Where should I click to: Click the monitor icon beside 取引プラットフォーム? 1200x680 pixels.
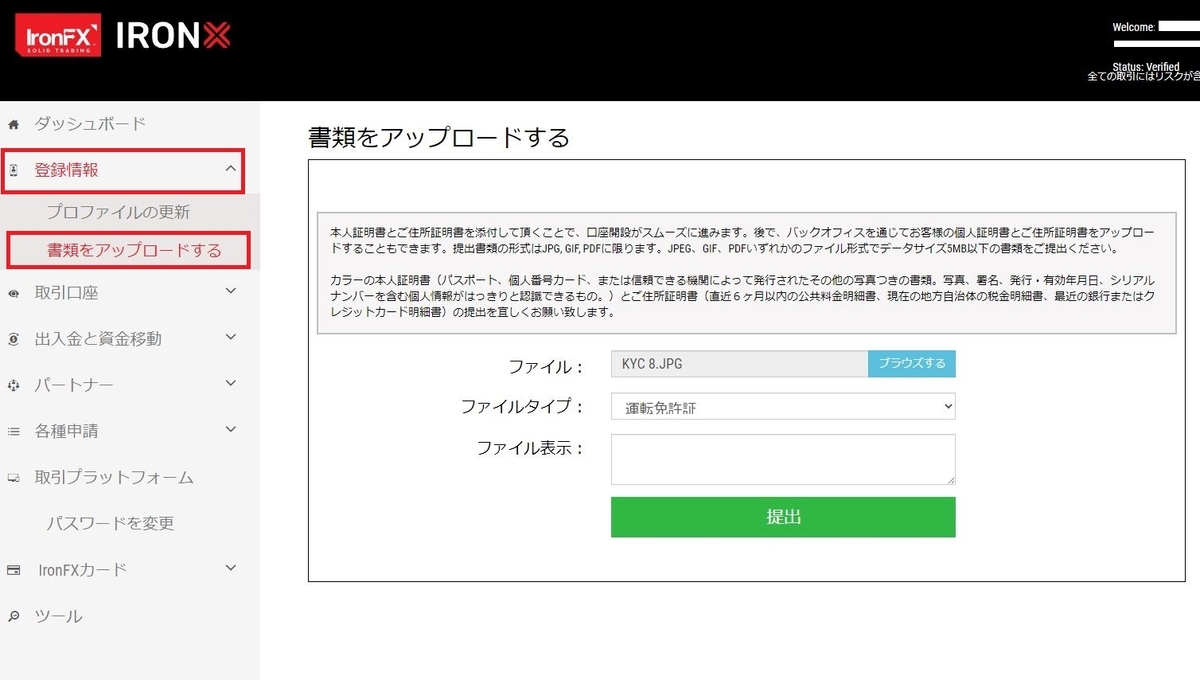[13, 478]
